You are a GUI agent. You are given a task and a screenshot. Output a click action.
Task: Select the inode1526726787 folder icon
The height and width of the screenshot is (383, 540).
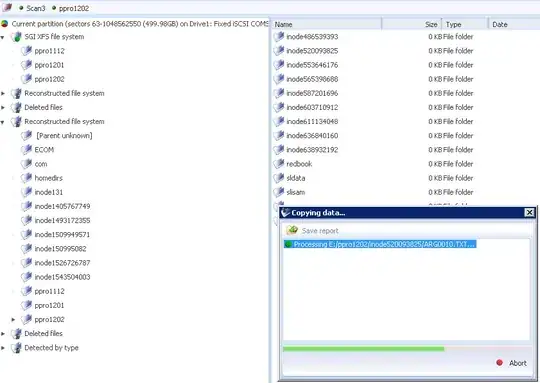tap(26, 263)
